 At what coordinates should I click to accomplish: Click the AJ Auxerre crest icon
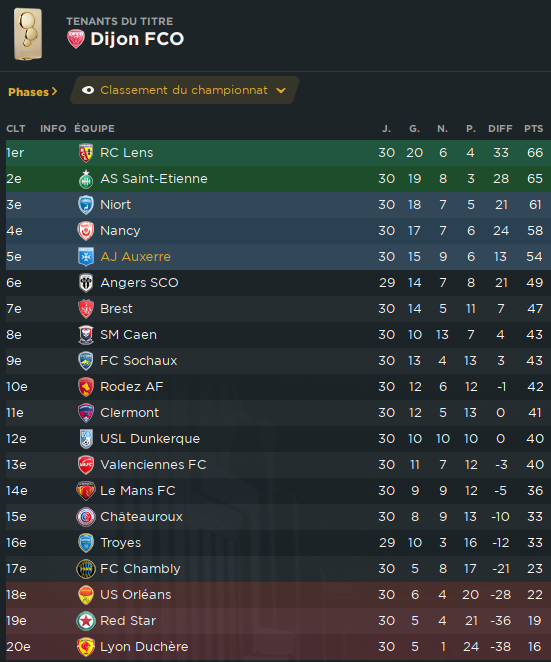[x=86, y=257]
